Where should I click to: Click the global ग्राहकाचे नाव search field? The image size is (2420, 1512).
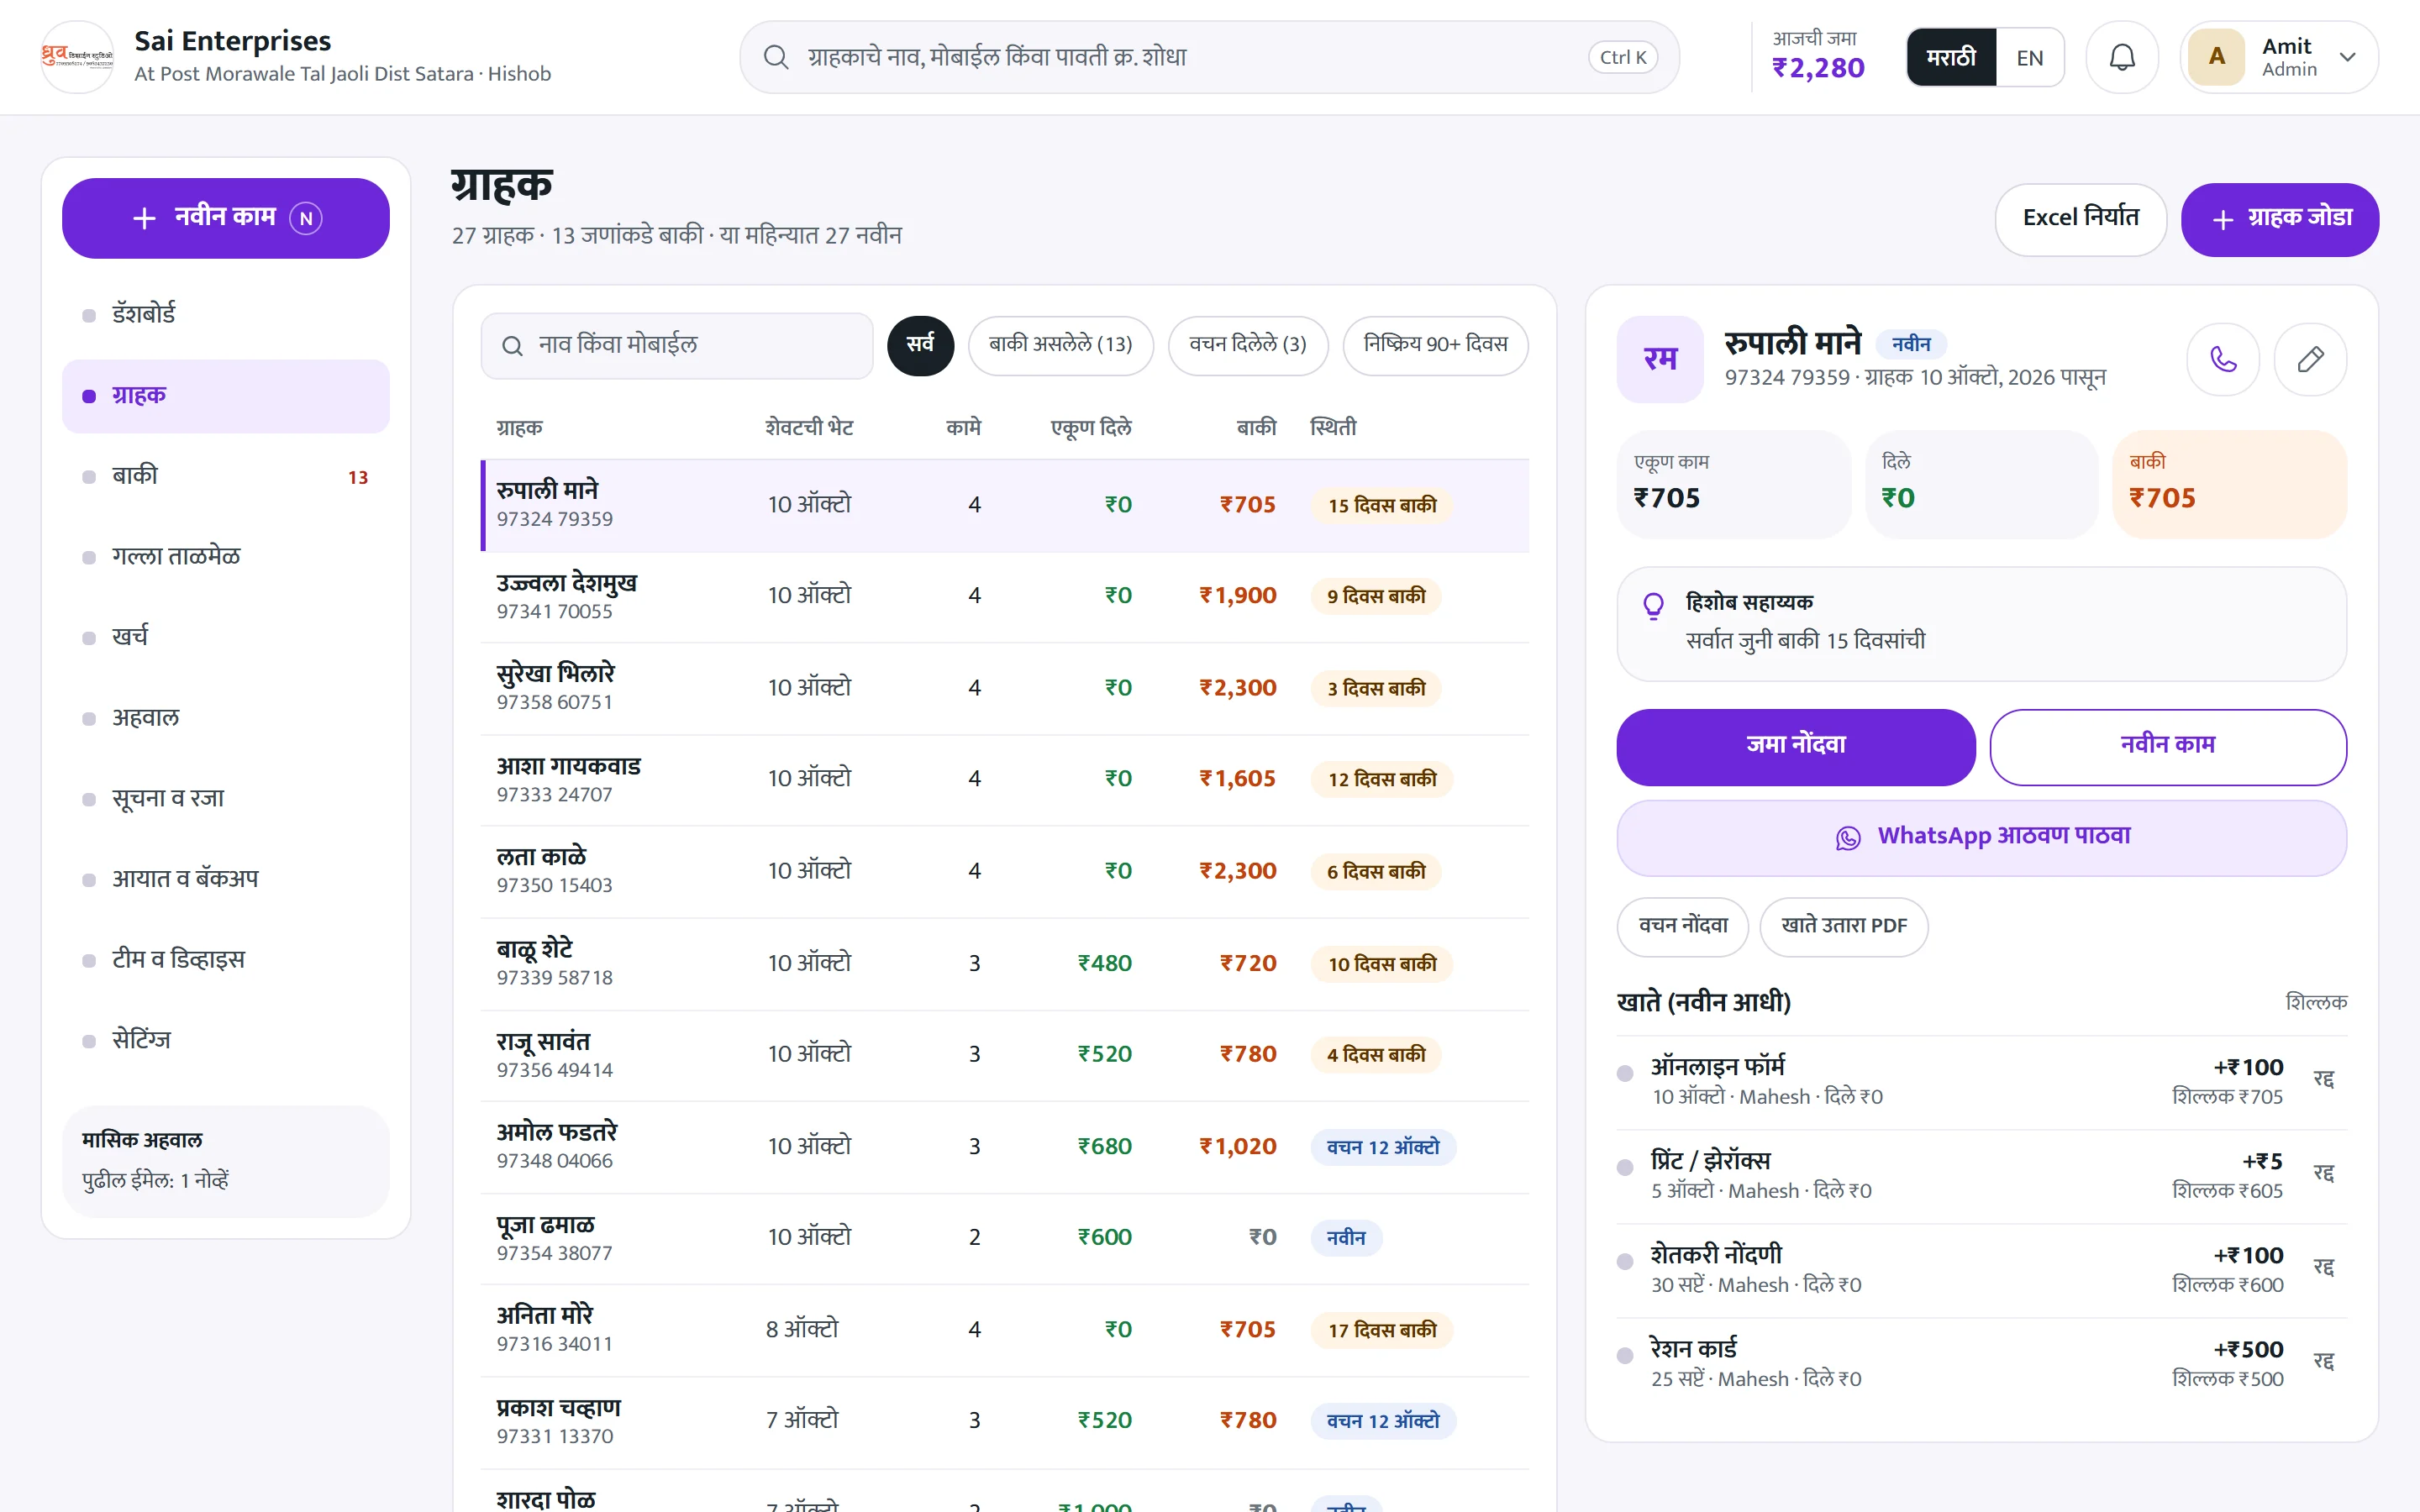[1209, 57]
